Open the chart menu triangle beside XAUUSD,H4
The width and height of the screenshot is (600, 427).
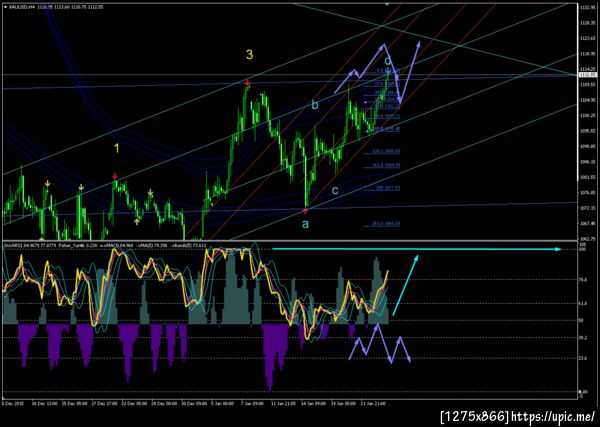click(x=5, y=7)
